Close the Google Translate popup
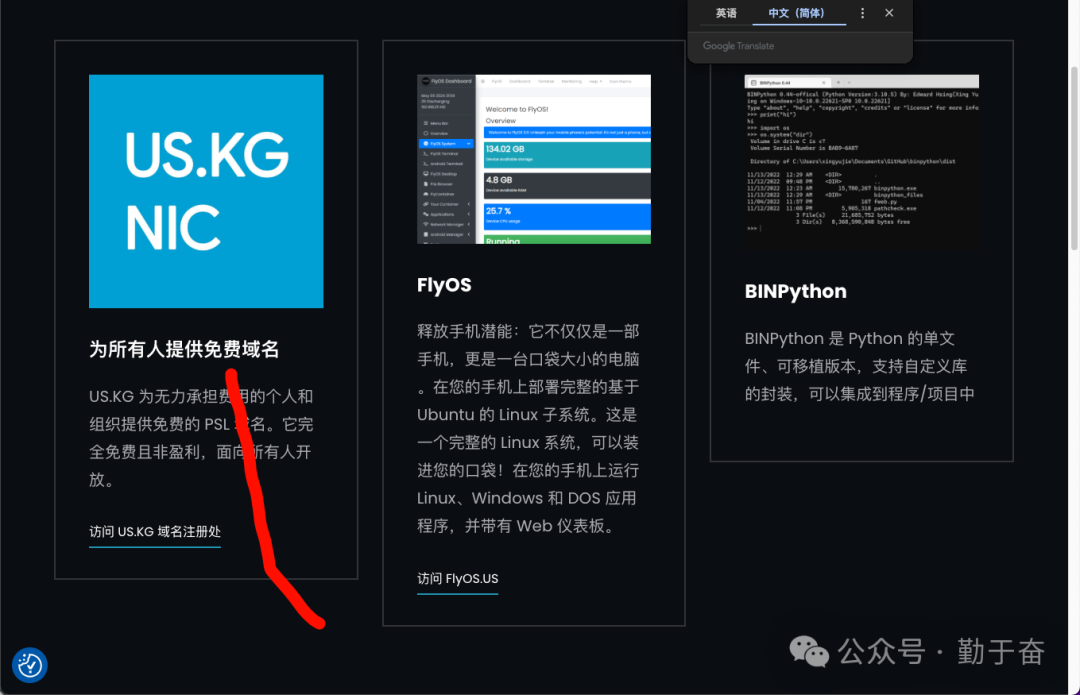This screenshot has width=1080, height=695. point(889,13)
